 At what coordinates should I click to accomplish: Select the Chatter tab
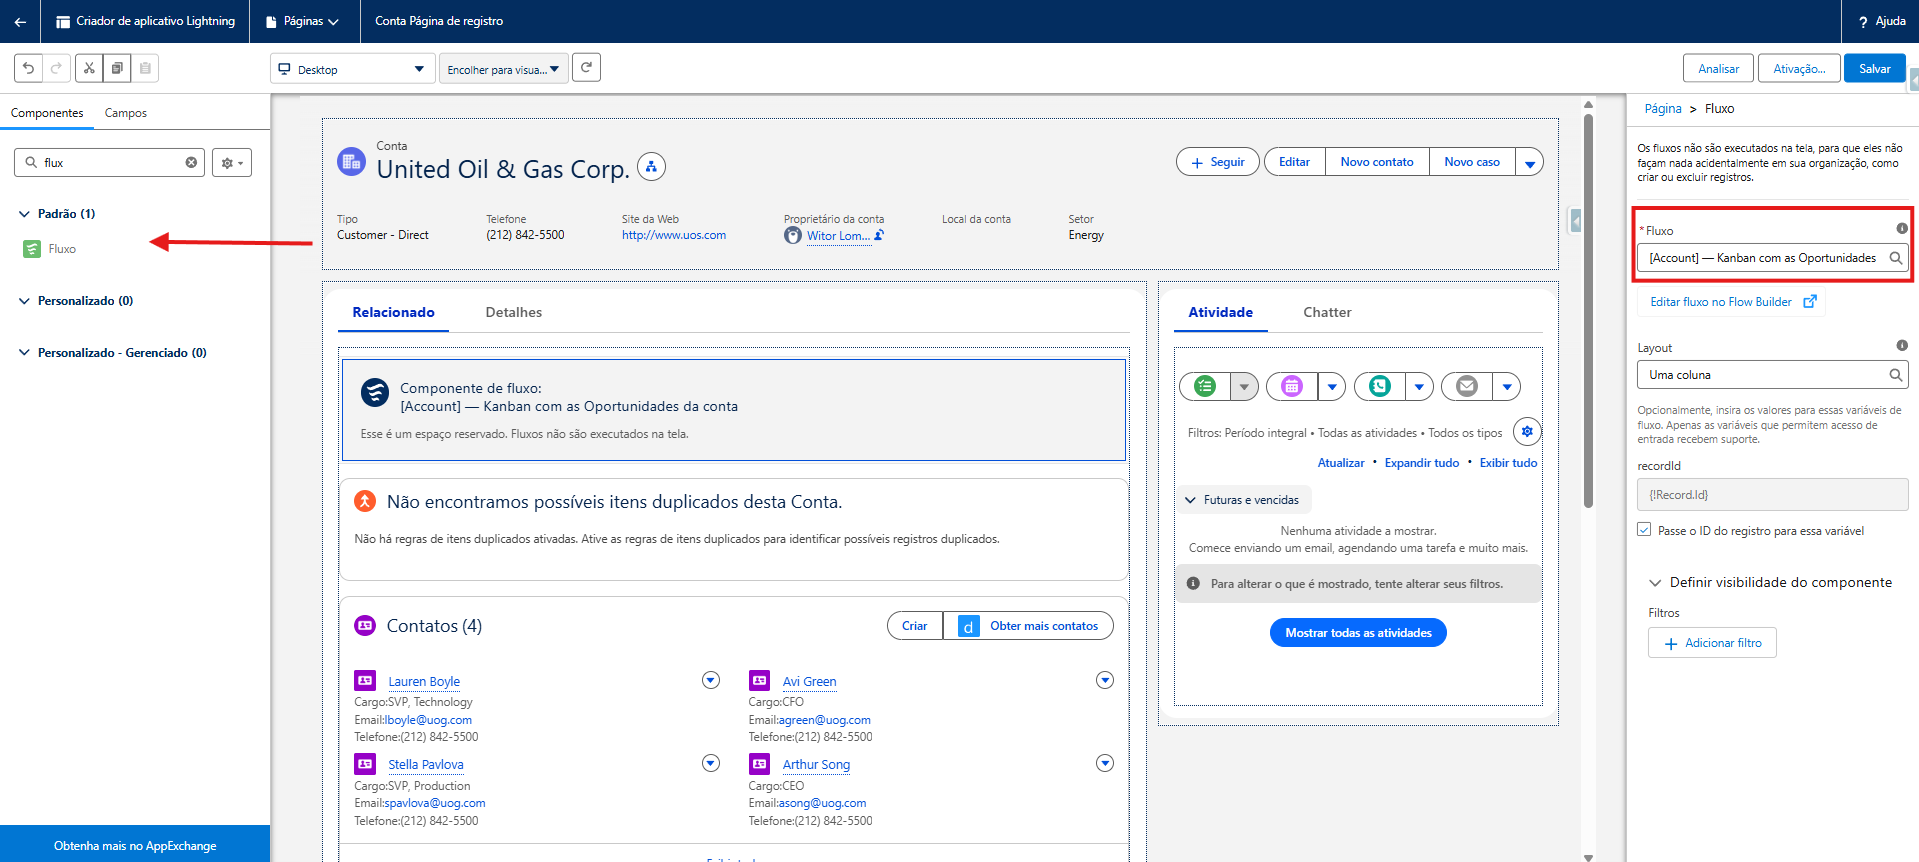coord(1327,312)
